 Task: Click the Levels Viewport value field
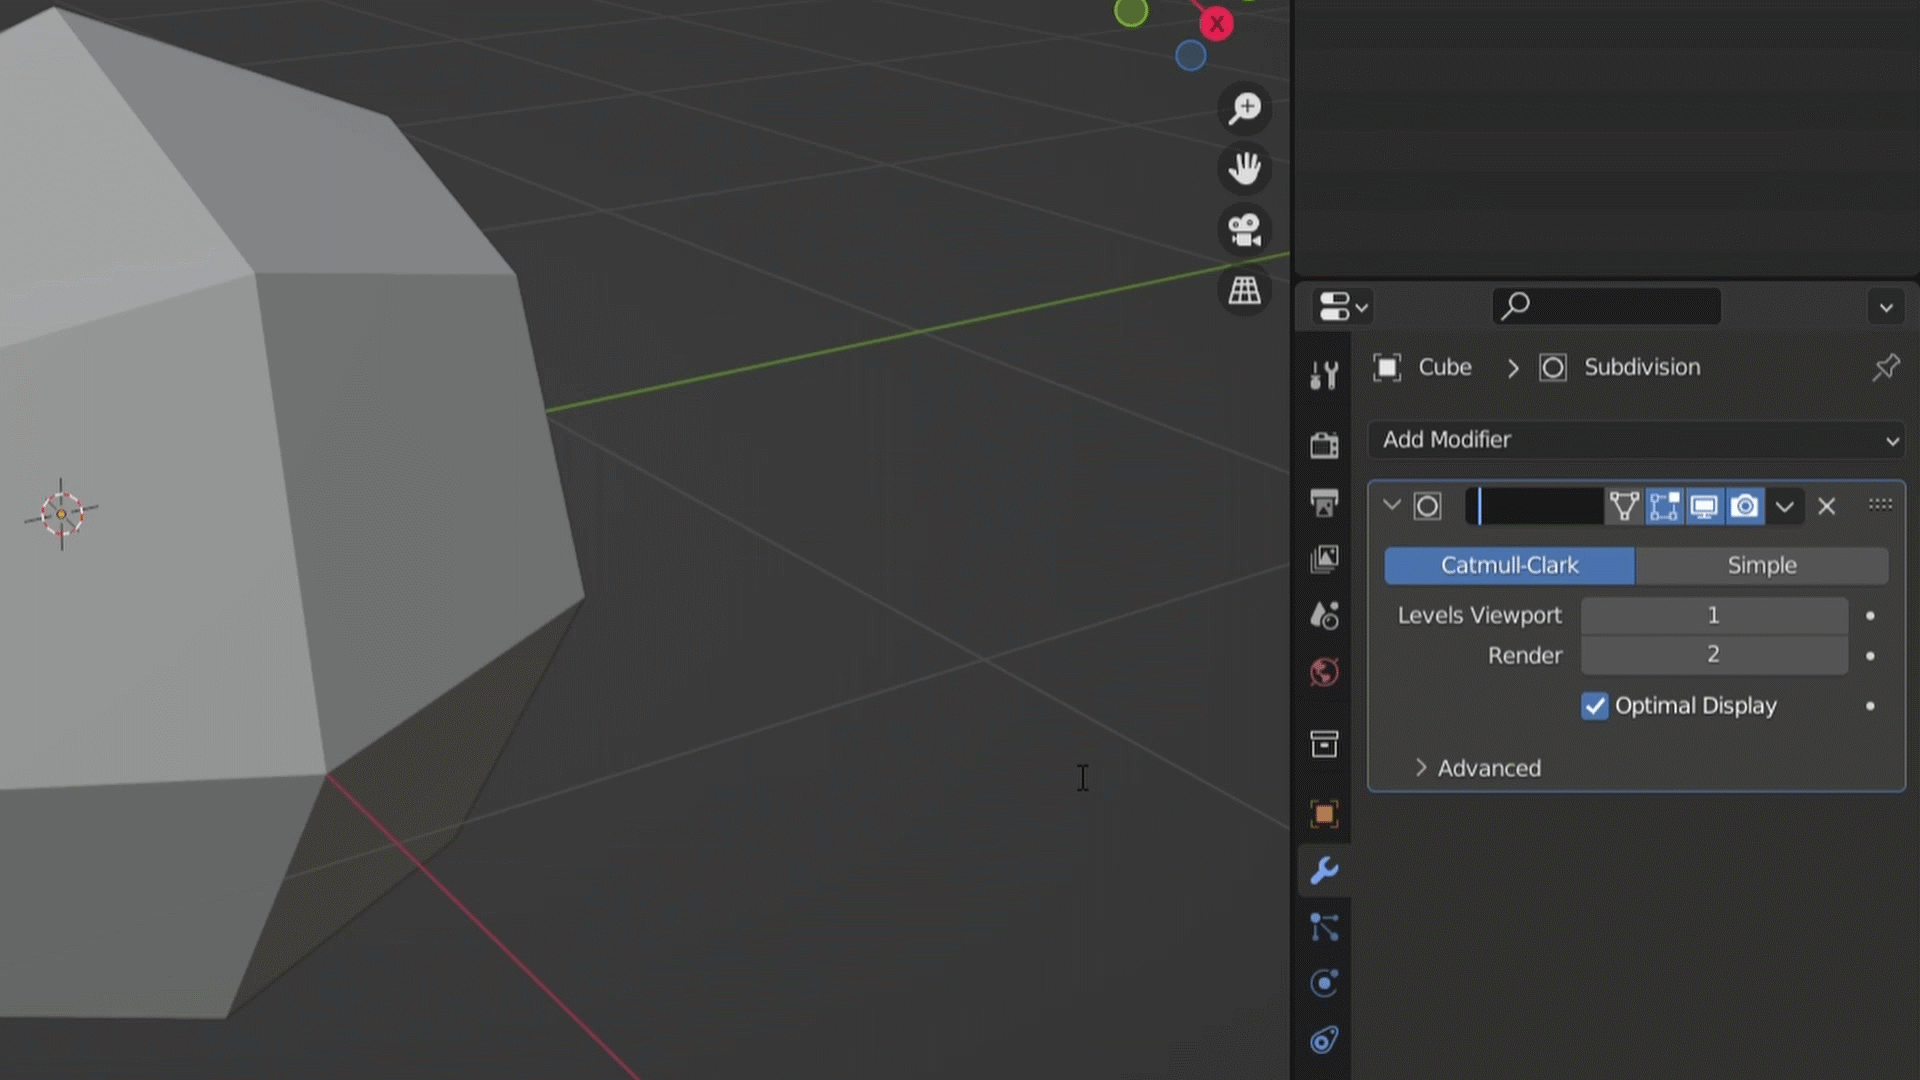tap(1713, 615)
